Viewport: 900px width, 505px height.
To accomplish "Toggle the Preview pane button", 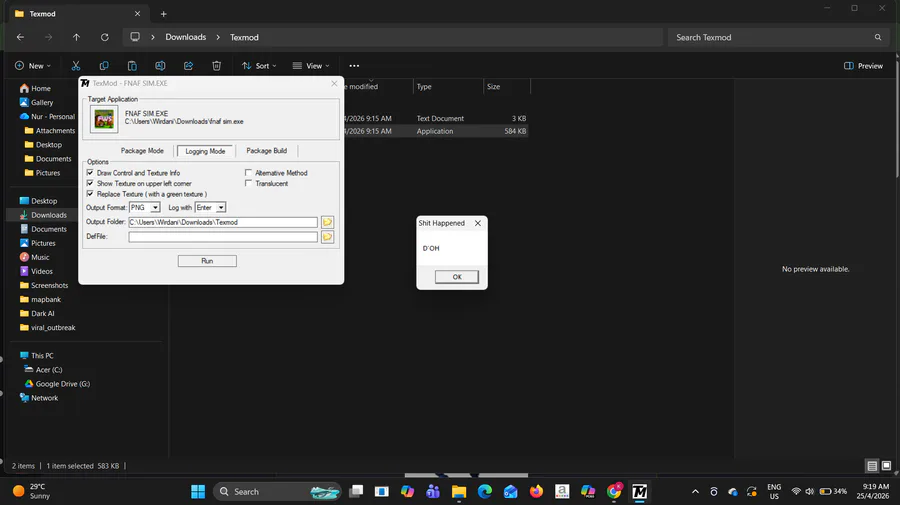I will pyautogui.click(x=863, y=66).
